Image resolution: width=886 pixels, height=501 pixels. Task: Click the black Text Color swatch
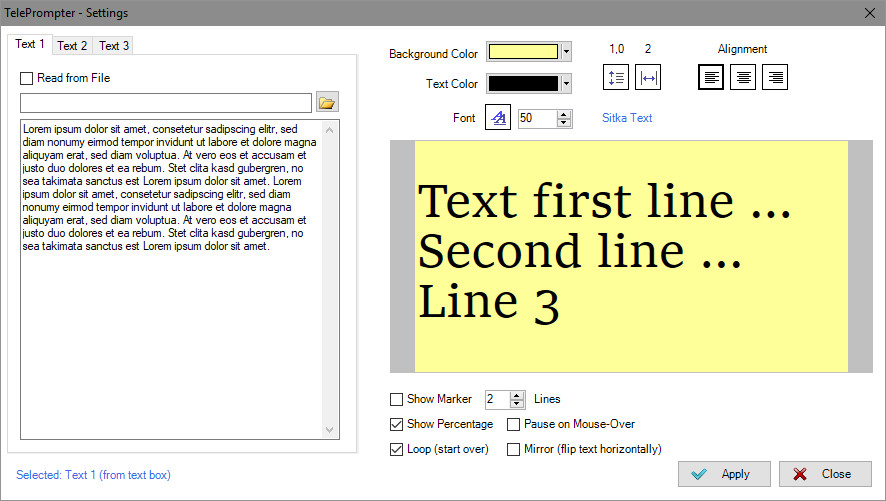[x=523, y=84]
